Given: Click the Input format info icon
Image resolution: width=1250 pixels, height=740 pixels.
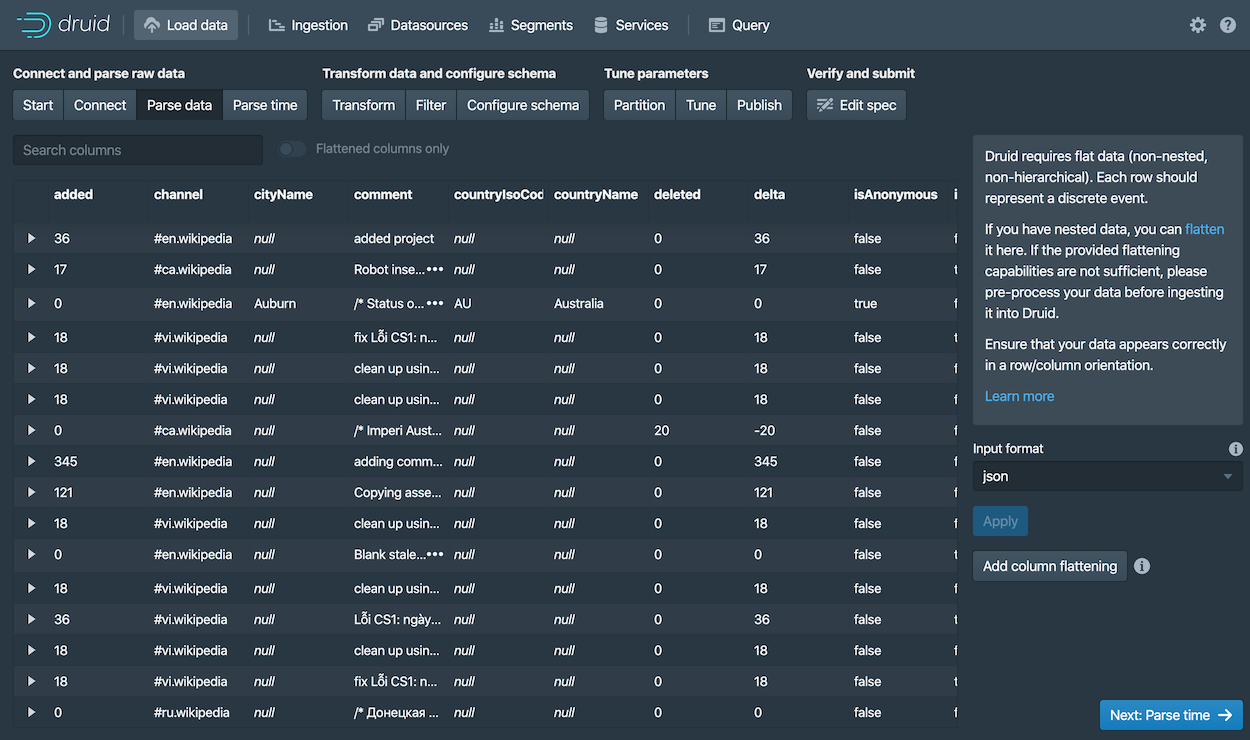Looking at the screenshot, I should (x=1235, y=448).
